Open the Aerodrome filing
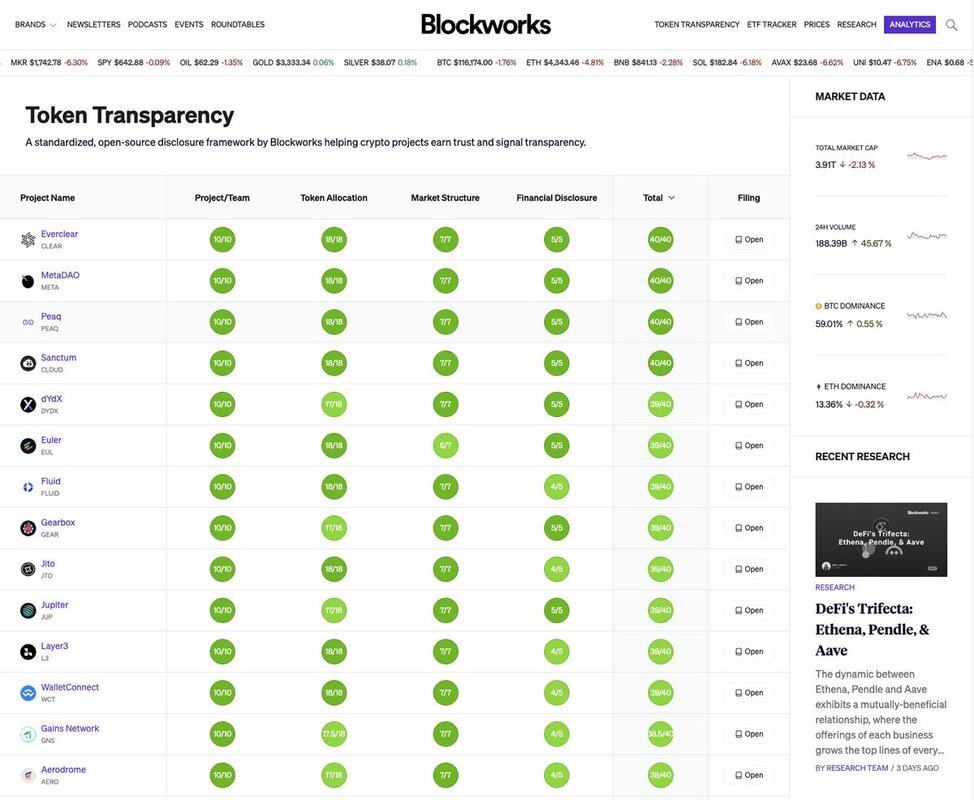The height and width of the screenshot is (800, 974). point(749,775)
